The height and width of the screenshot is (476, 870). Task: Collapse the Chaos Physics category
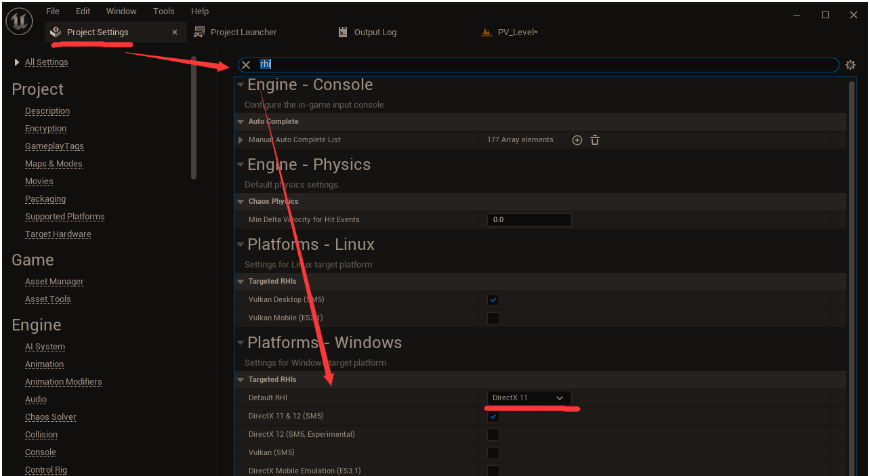point(240,201)
